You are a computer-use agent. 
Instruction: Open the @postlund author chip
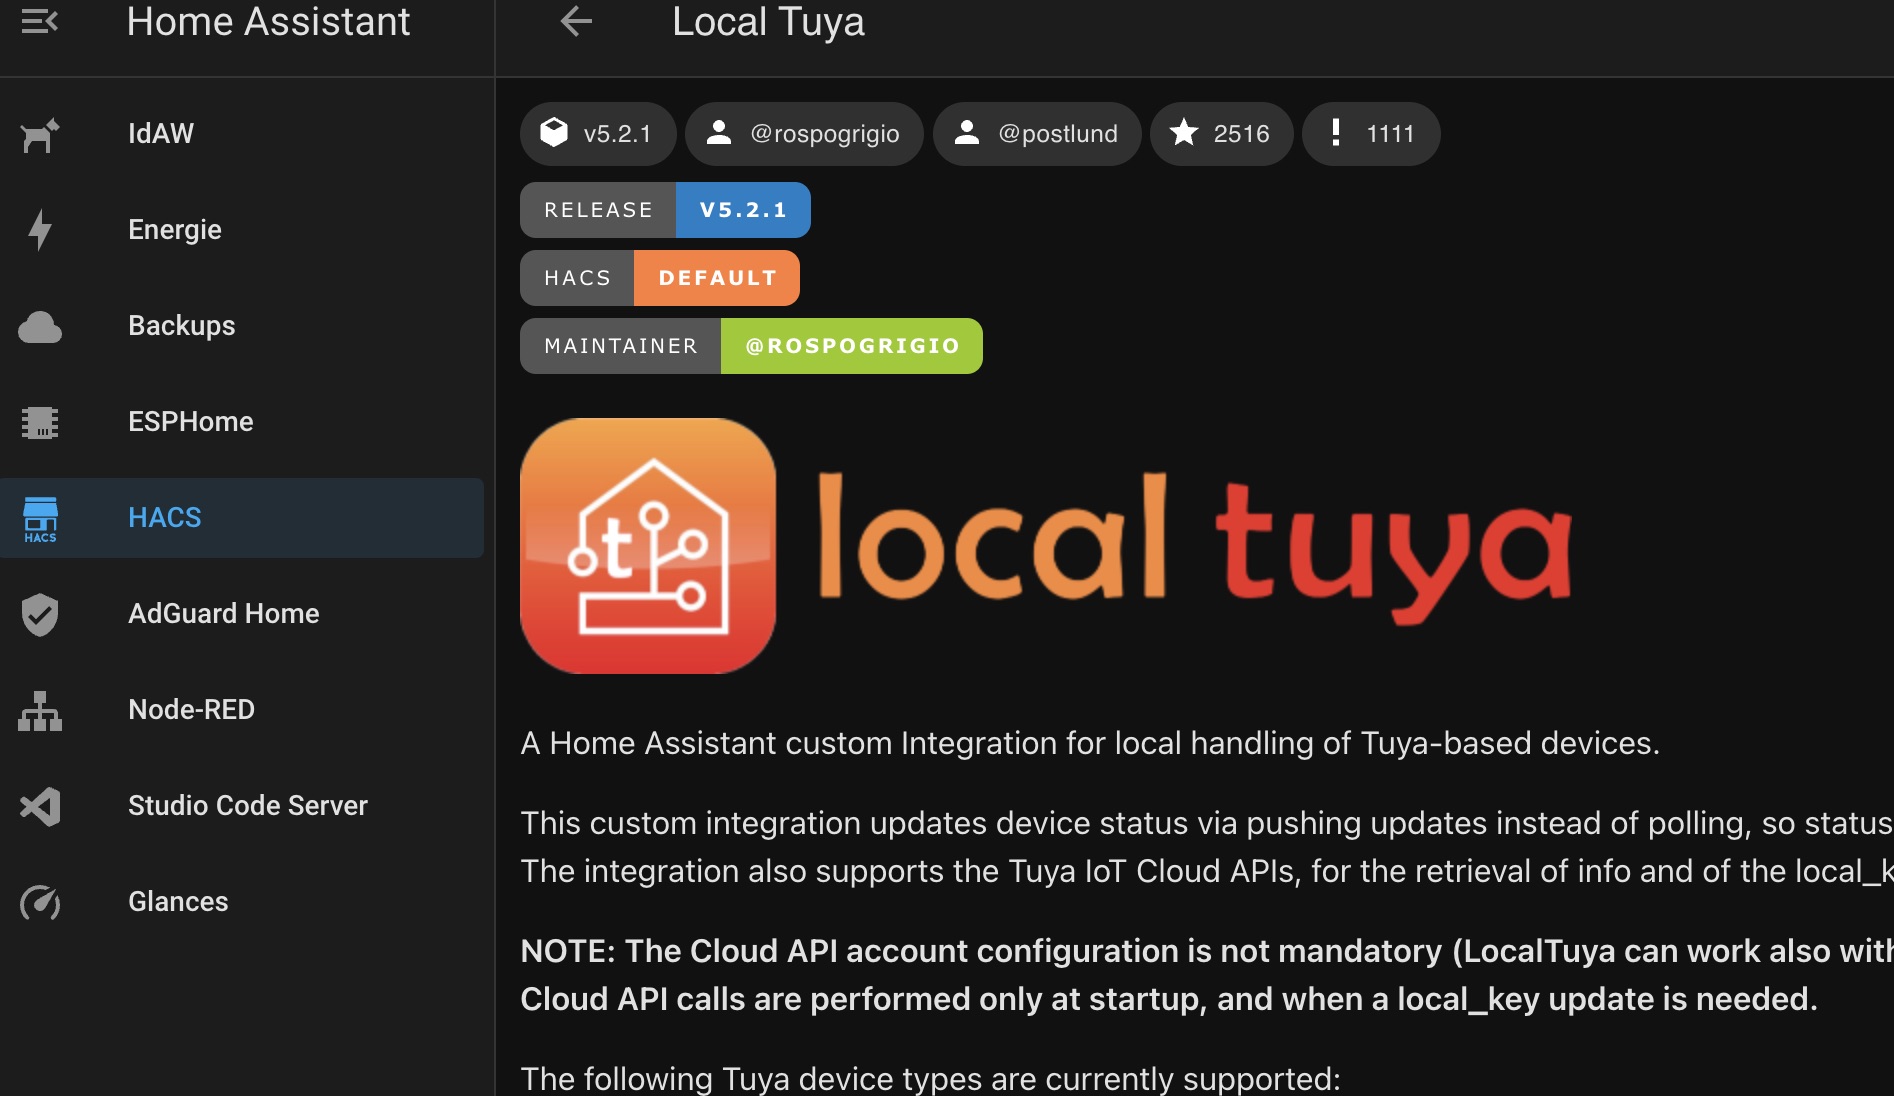[1037, 134]
